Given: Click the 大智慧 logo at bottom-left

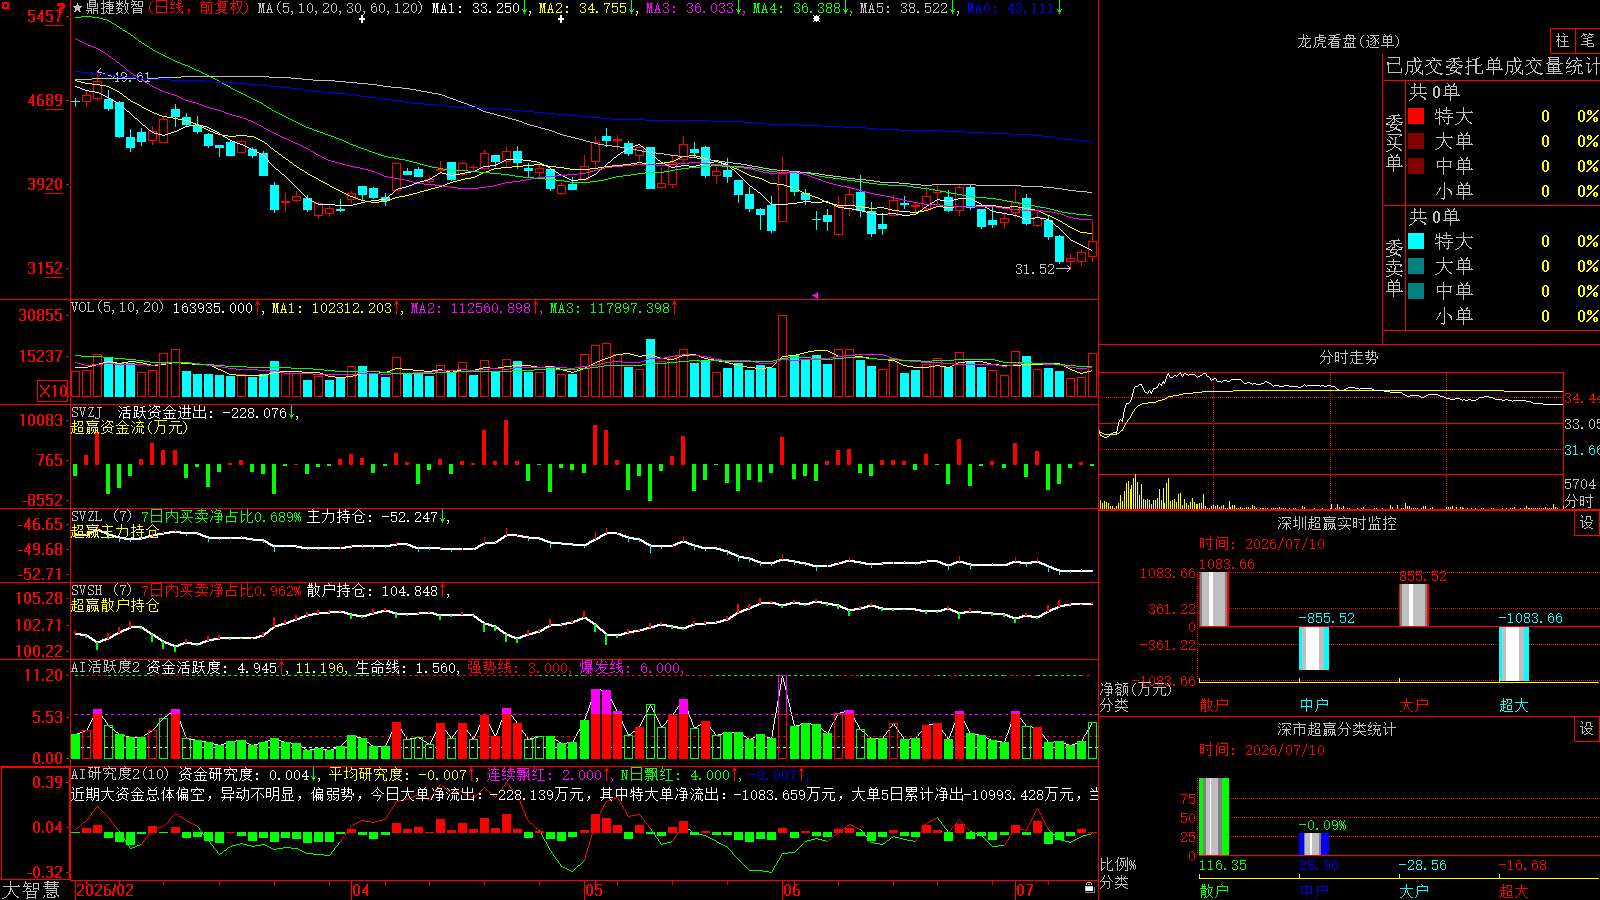Looking at the screenshot, I should pos(31,889).
